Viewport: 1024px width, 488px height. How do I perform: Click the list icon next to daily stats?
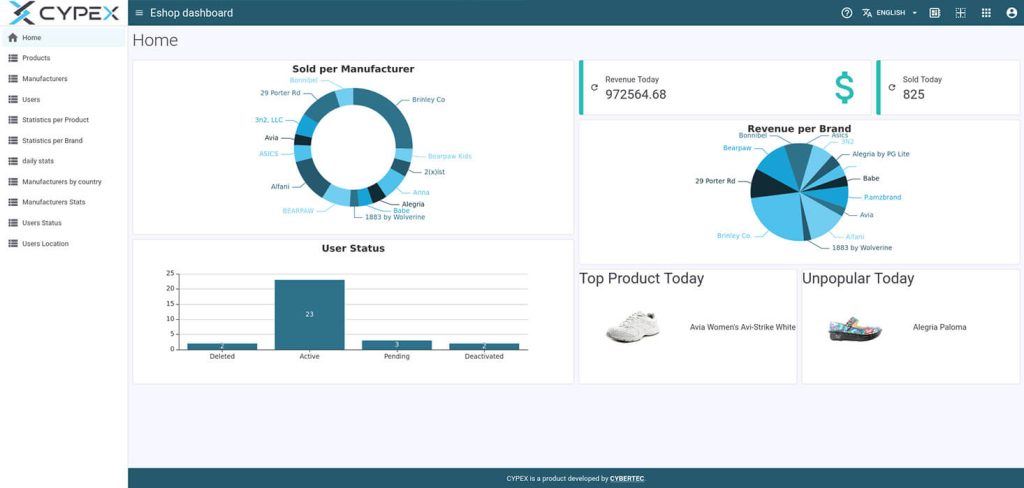(12, 161)
